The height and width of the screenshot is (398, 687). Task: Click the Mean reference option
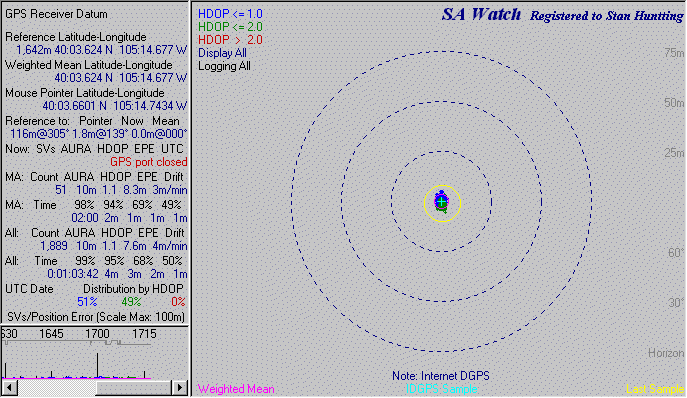pyautogui.click(x=166, y=121)
